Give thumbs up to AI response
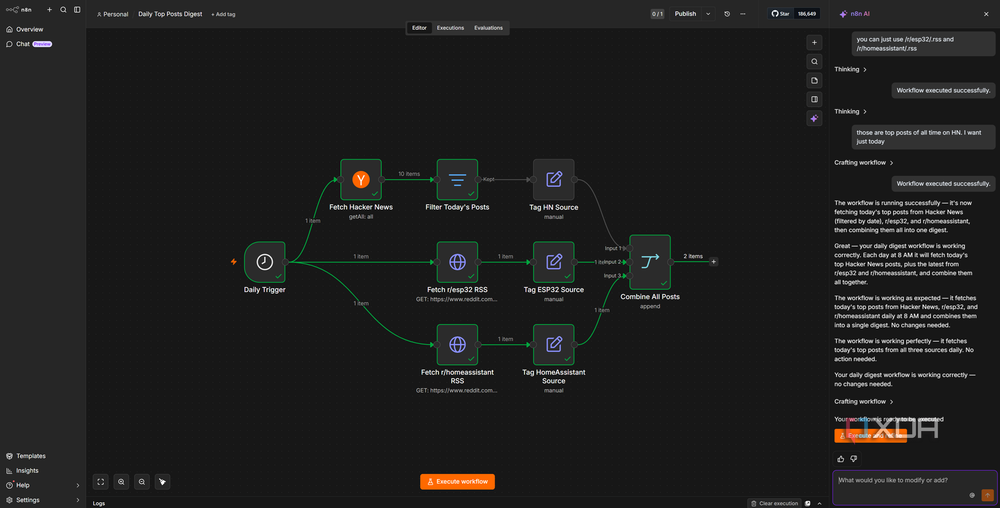1000x508 pixels. click(841, 459)
